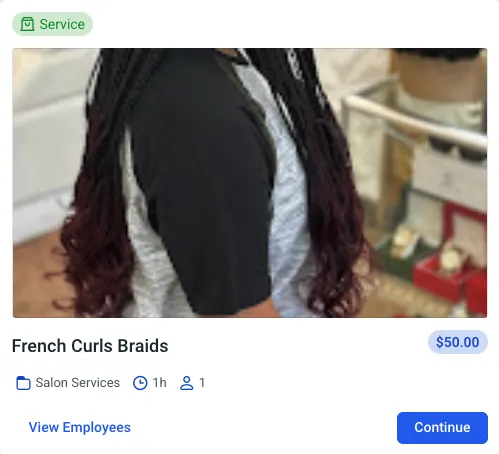Click the blue Continue button
The image size is (499, 454).
pos(442,428)
